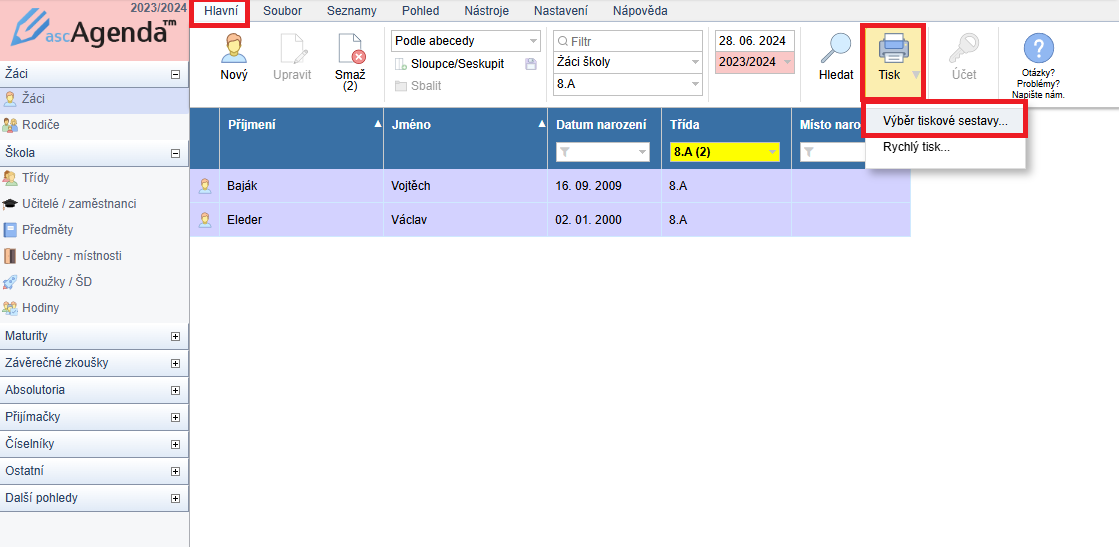
Task: Expand the Absolutoria section
Action: coord(175,391)
